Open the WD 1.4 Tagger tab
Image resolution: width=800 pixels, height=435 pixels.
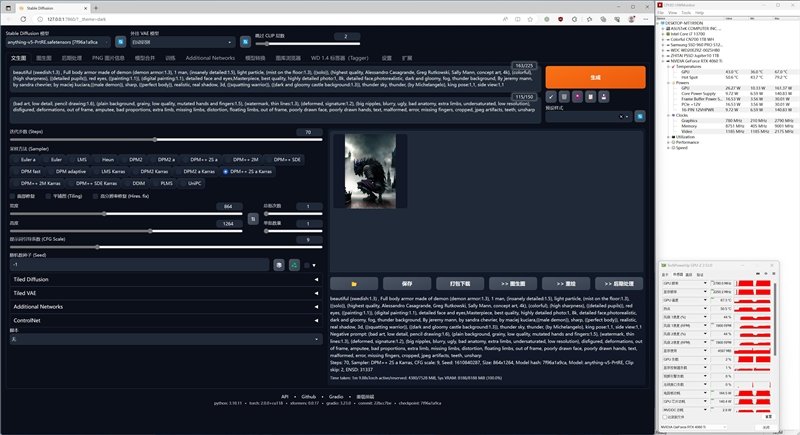(x=339, y=58)
